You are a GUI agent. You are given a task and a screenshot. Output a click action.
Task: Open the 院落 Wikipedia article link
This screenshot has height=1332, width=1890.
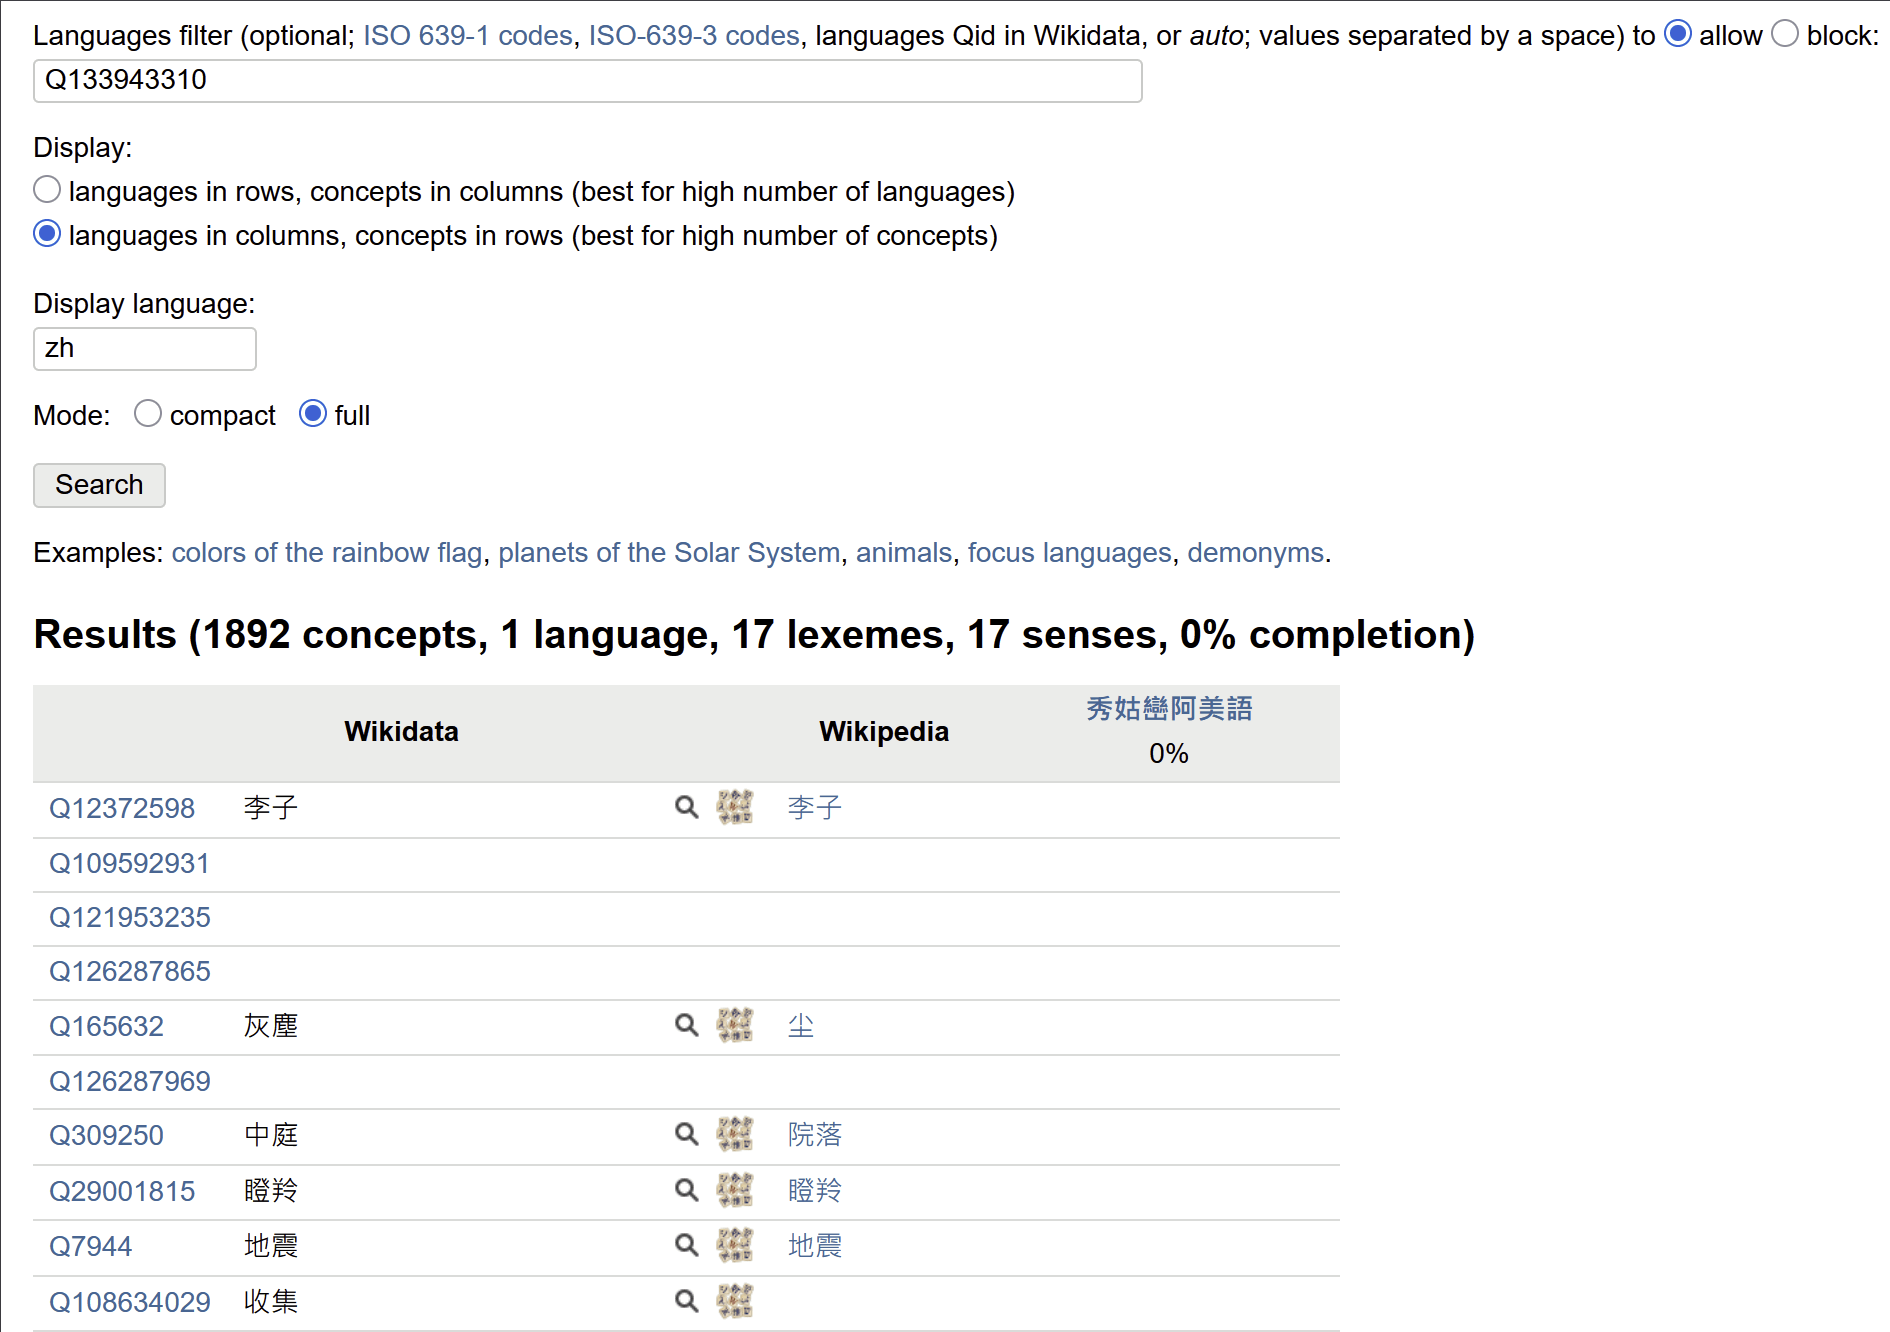(815, 1135)
